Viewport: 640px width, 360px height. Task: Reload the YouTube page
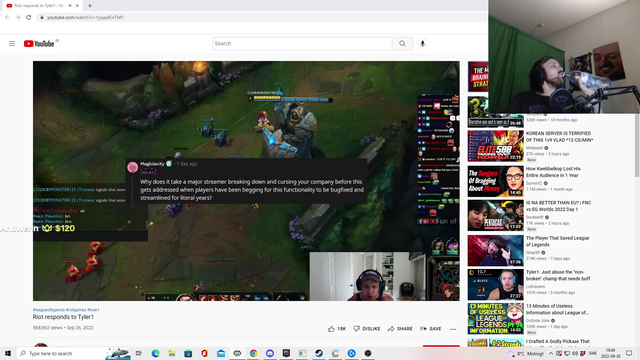(29, 17)
